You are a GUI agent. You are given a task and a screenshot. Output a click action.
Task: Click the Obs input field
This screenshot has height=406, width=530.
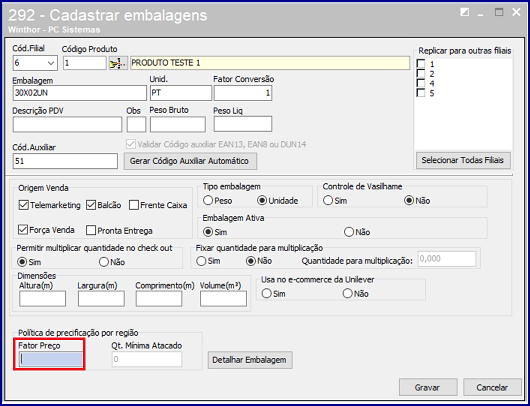pyautogui.click(x=137, y=124)
